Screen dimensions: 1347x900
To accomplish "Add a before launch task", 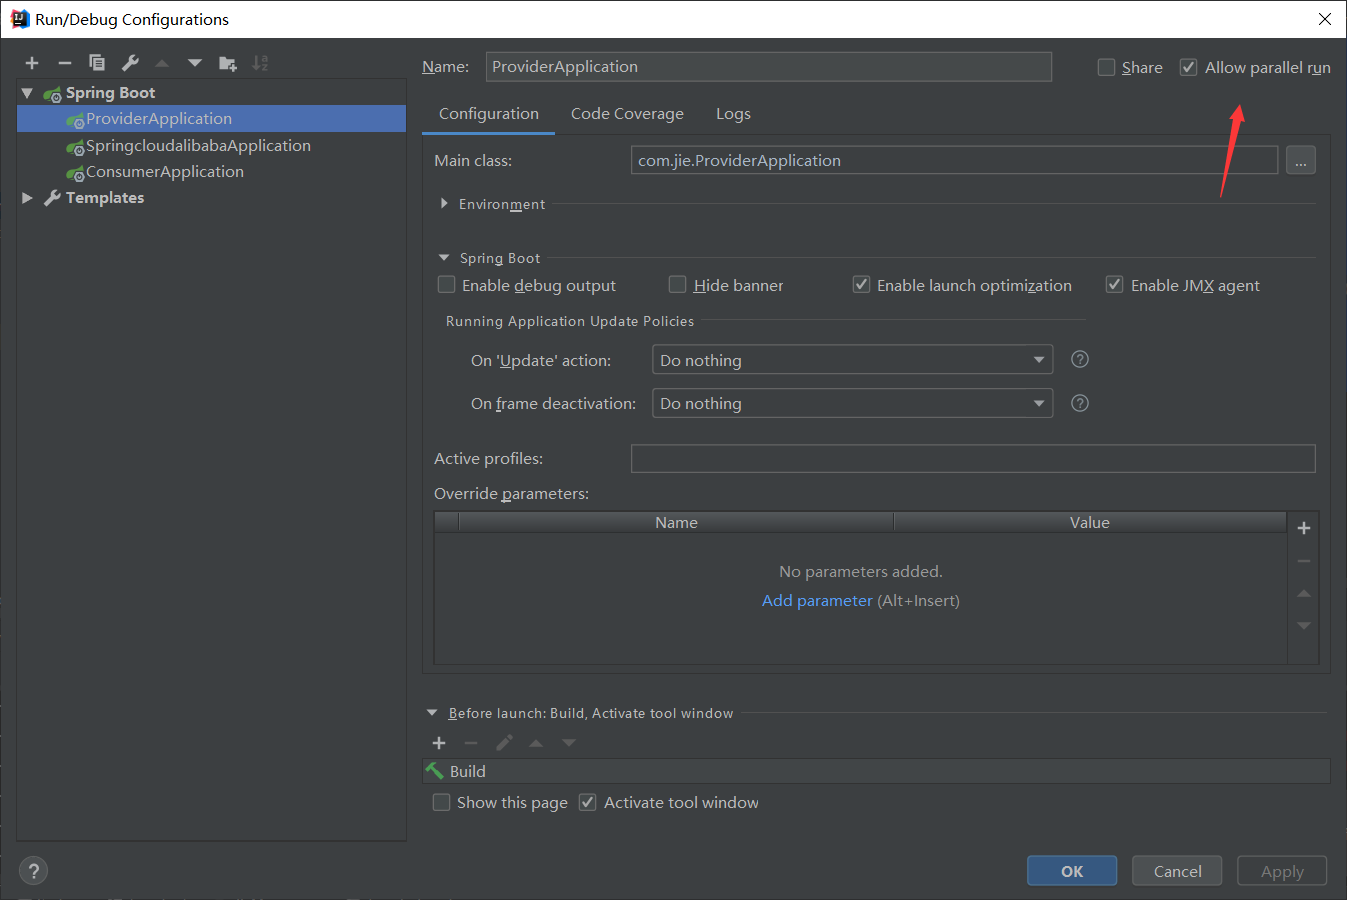I will click(439, 743).
